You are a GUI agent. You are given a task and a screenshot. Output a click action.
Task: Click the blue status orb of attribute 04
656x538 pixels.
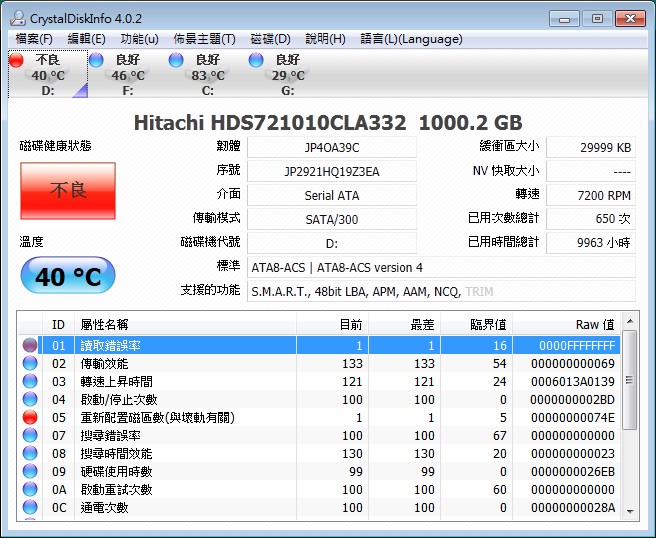(x=30, y=399)
